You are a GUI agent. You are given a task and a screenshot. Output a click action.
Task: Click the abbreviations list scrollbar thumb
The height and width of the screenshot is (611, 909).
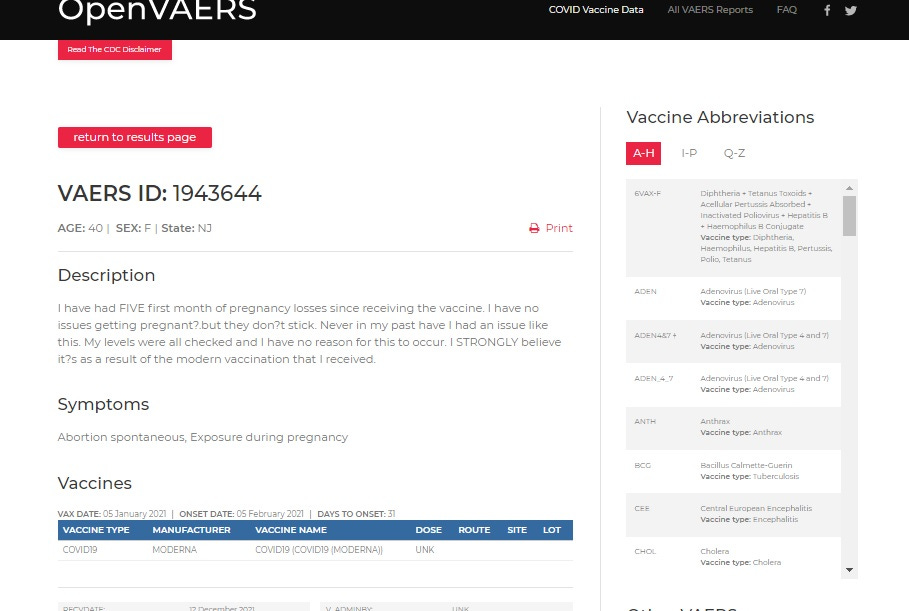coord(849,216)
